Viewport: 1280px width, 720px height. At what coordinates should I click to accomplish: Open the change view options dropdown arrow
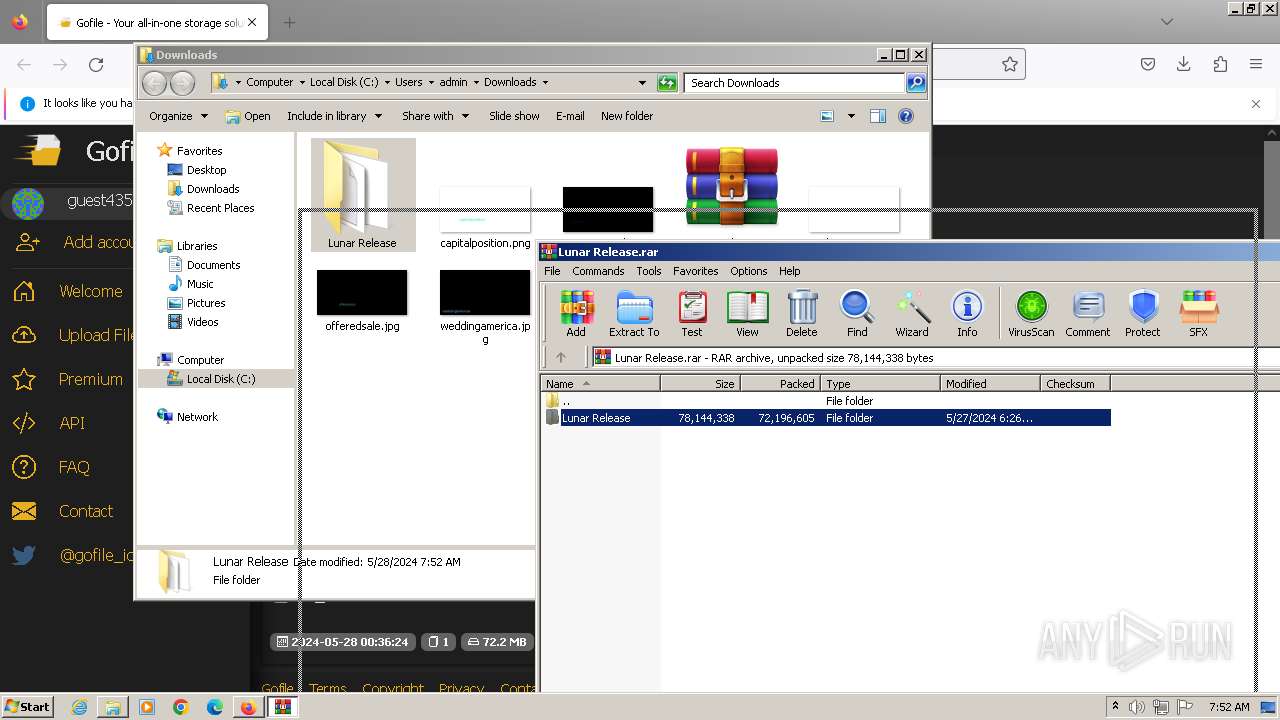(x=851, y=116)
